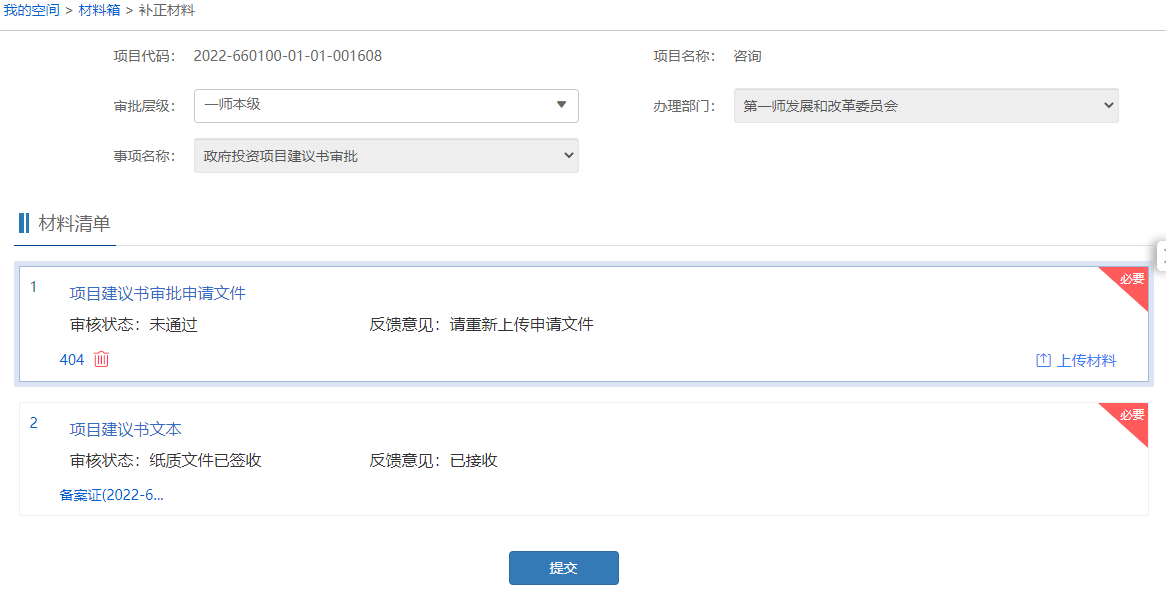The image size is (1166, 590).
Task: Click the project code 2022-660100-01-01-001608
Action: 288,56
